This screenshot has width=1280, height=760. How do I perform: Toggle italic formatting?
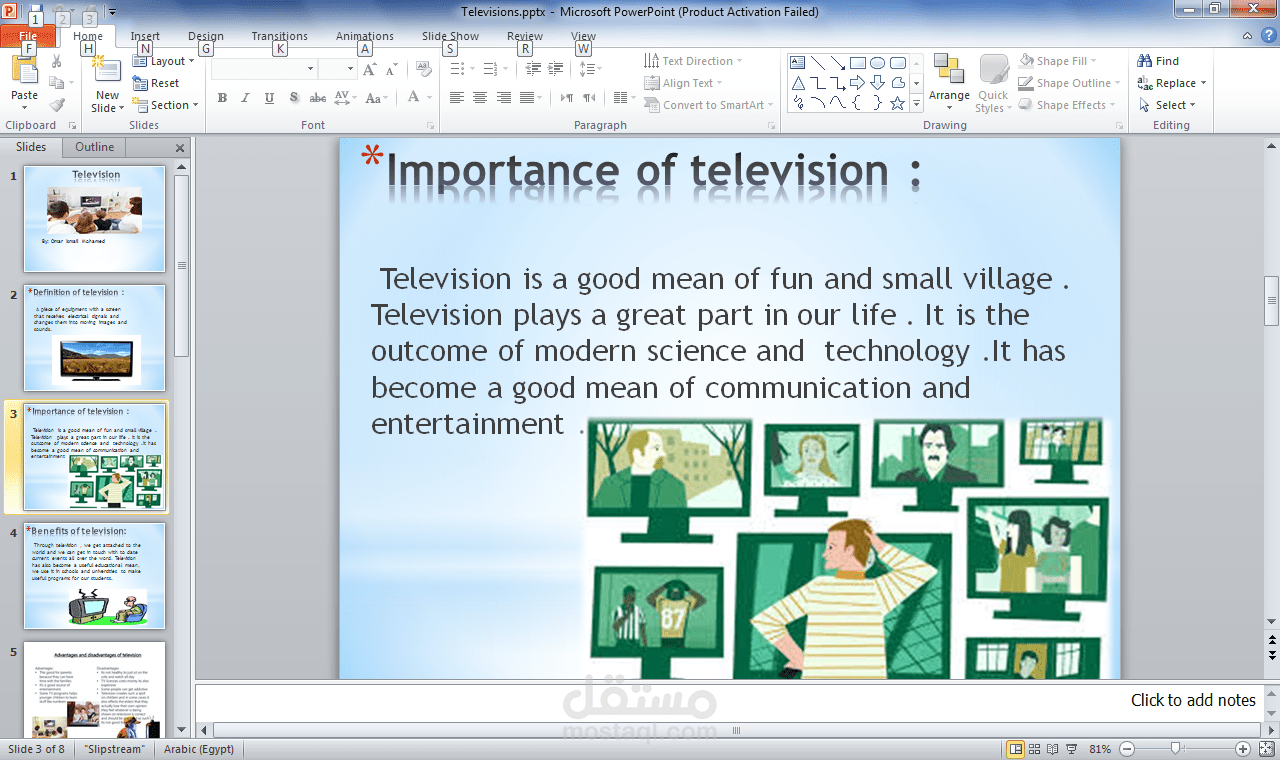[244, 99]
